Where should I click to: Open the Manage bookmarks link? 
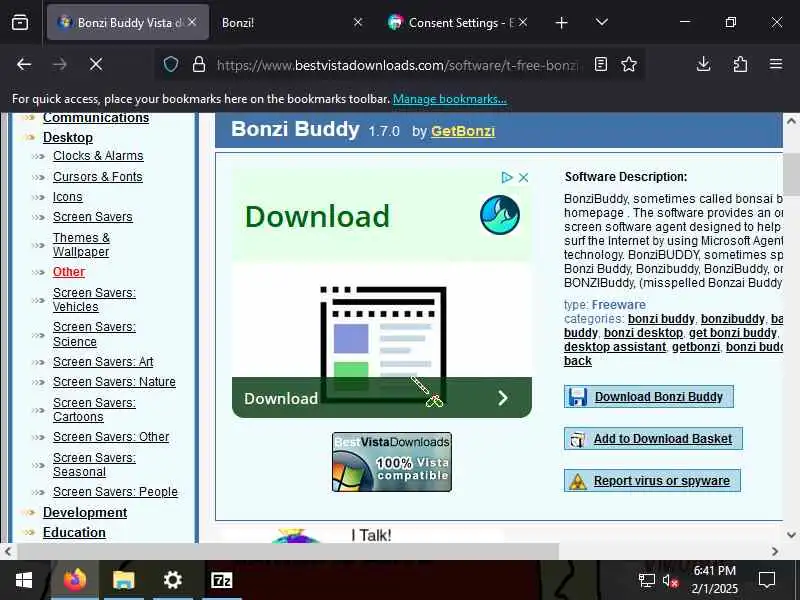pyautogui.click(x=449, y=99)
